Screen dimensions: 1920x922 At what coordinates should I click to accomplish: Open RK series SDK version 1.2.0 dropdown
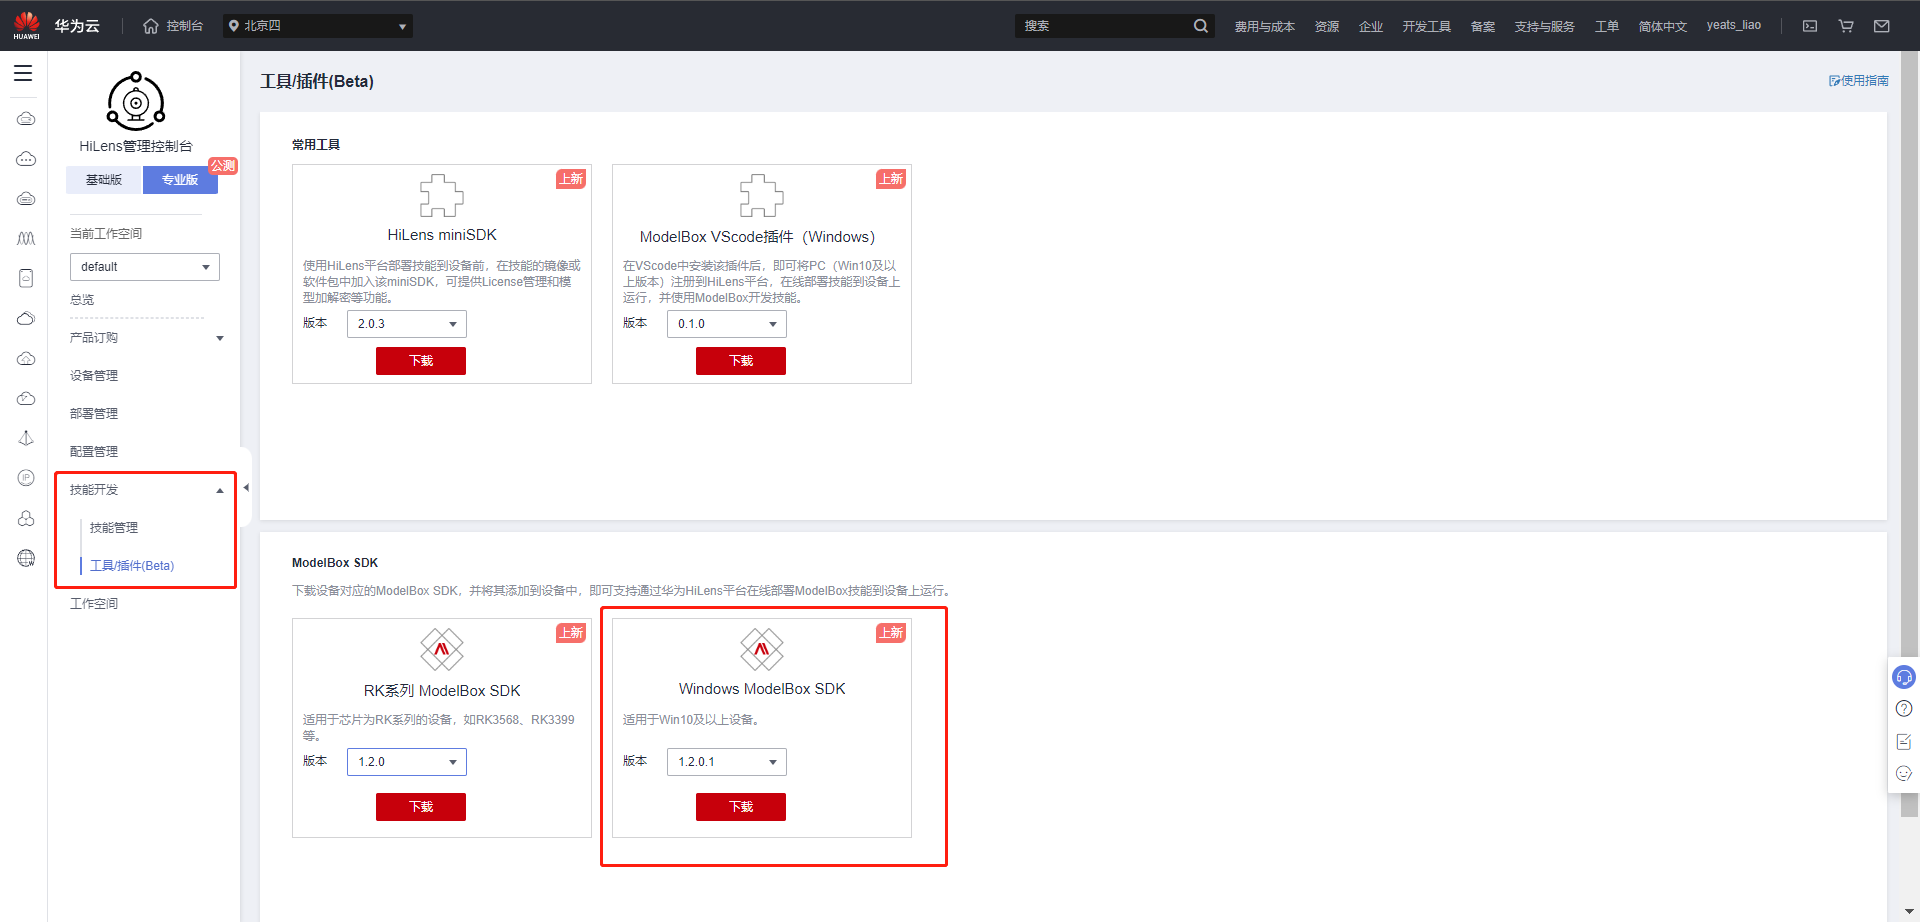[x=407, y=762]
